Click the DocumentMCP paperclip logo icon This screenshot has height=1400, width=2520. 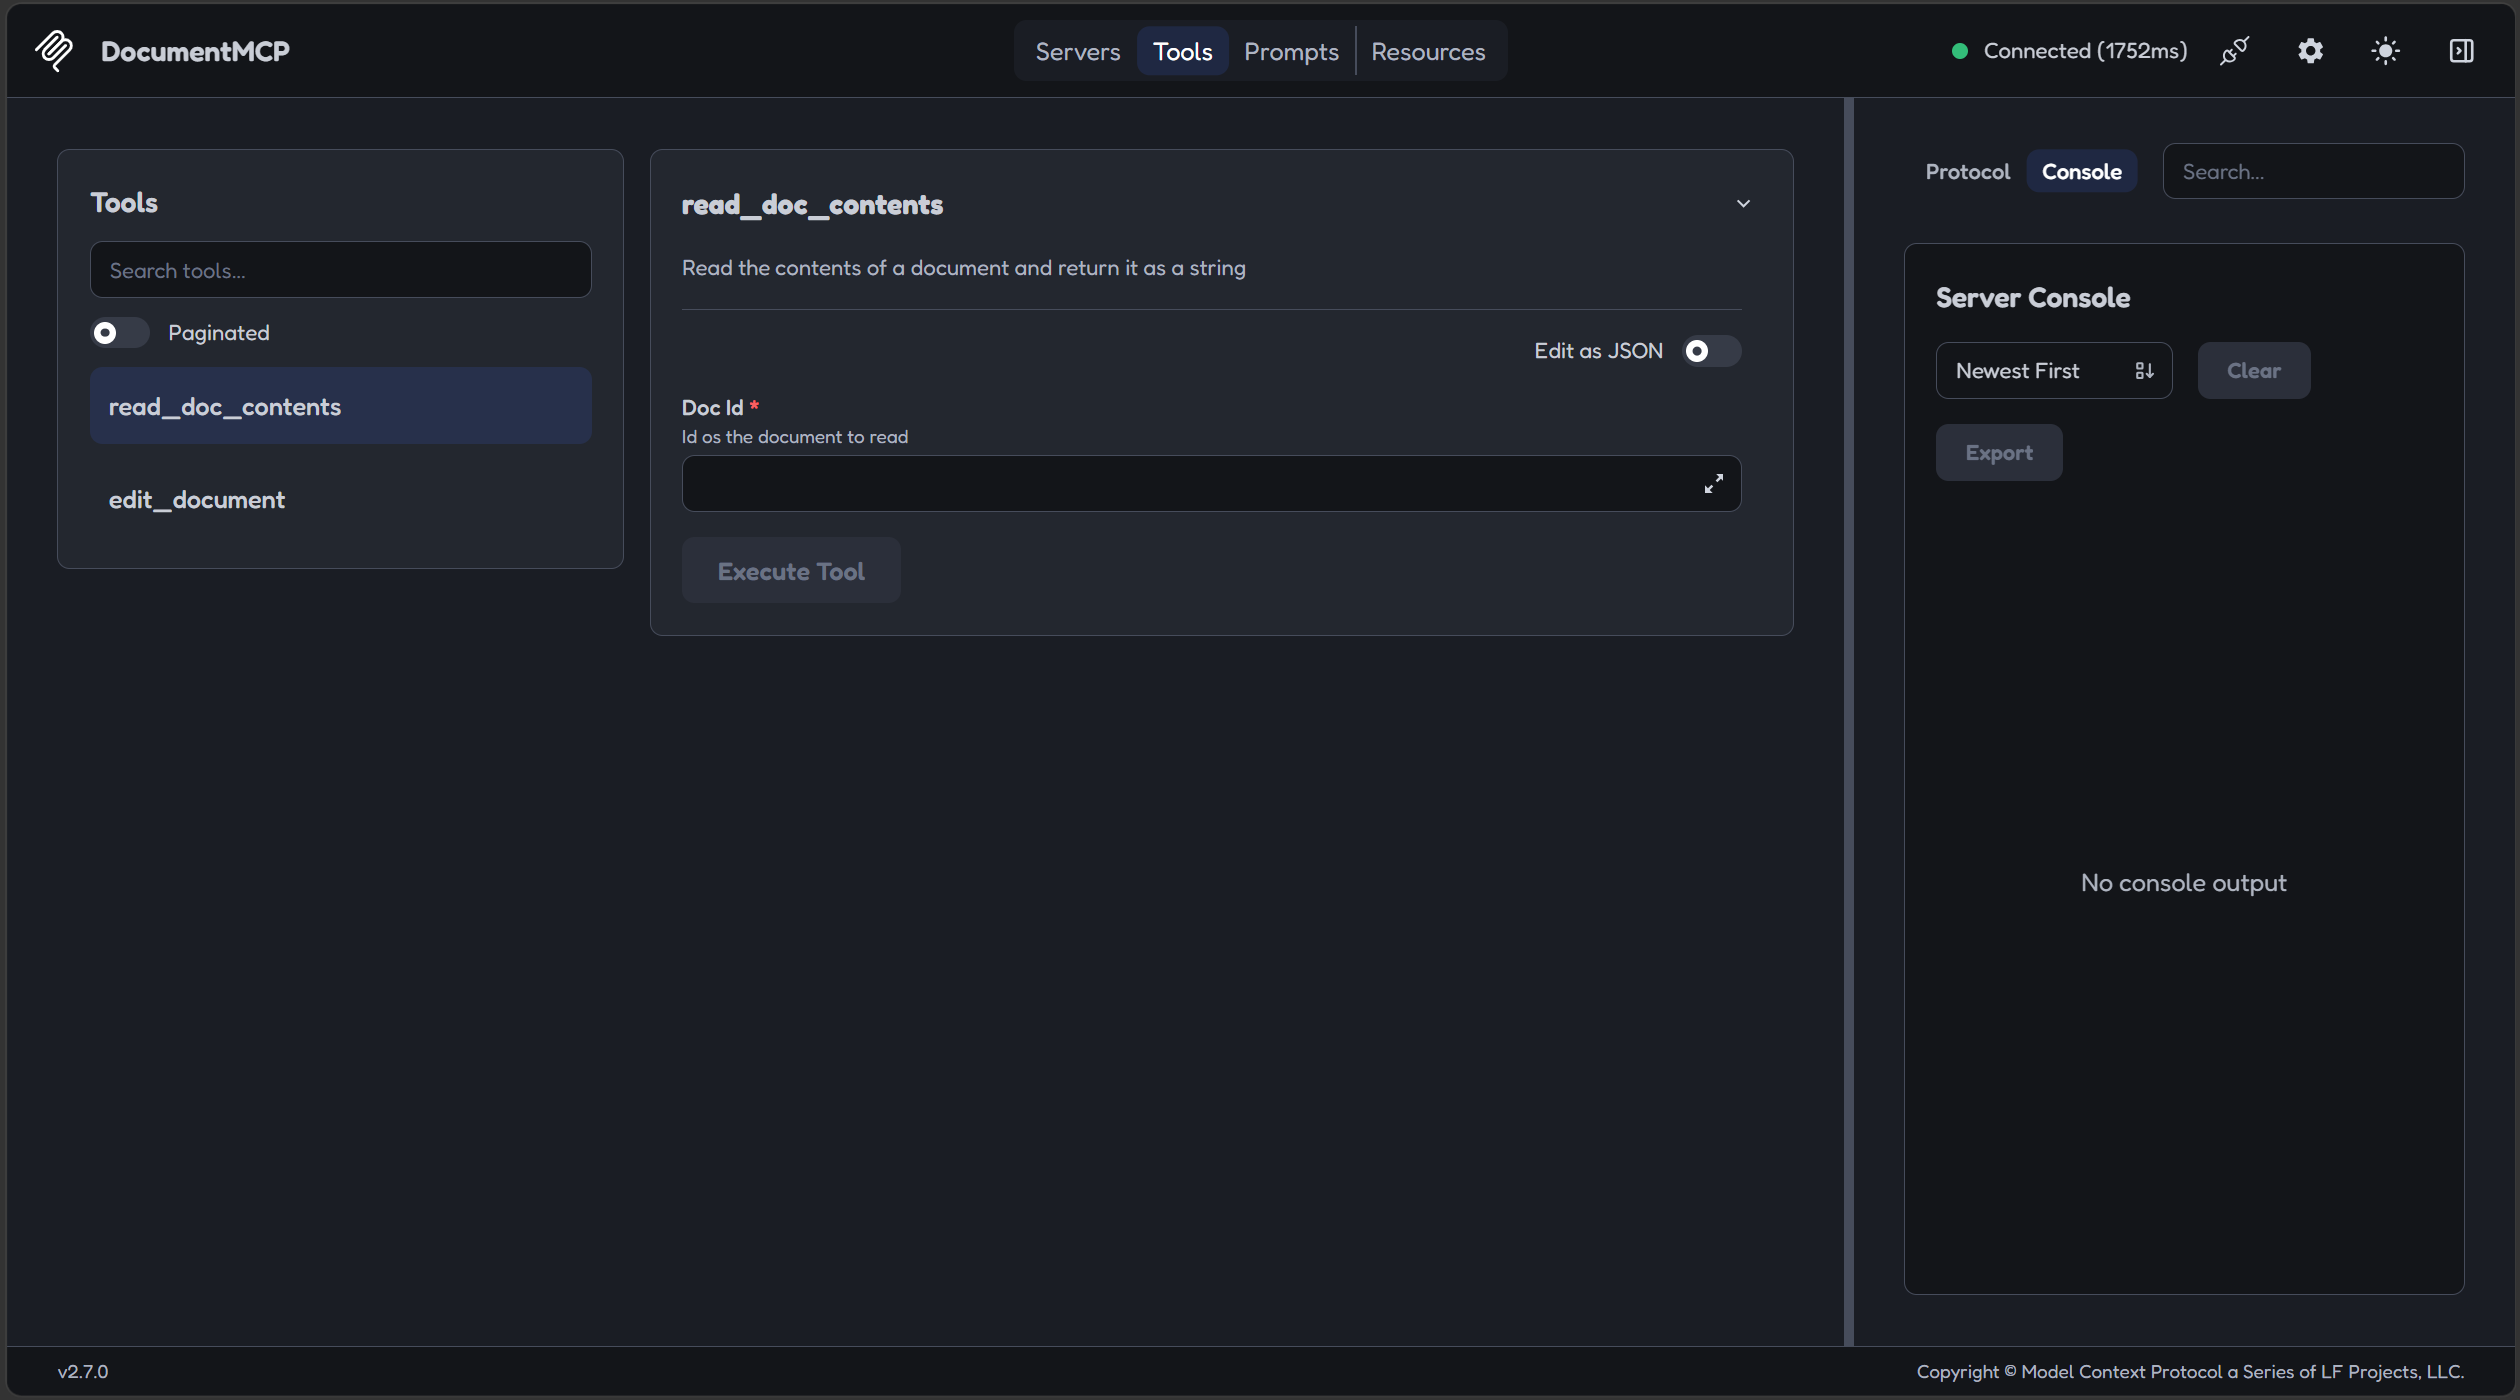[54, 51]
